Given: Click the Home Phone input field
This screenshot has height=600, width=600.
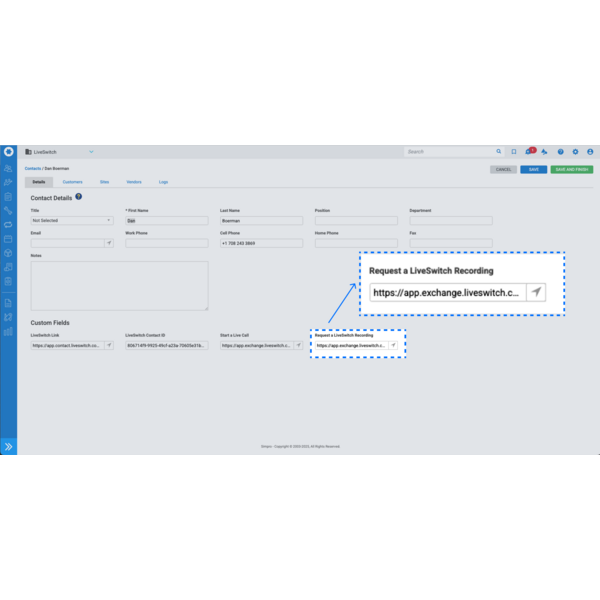Looking at the screenshot, I should tap(356, 243).
